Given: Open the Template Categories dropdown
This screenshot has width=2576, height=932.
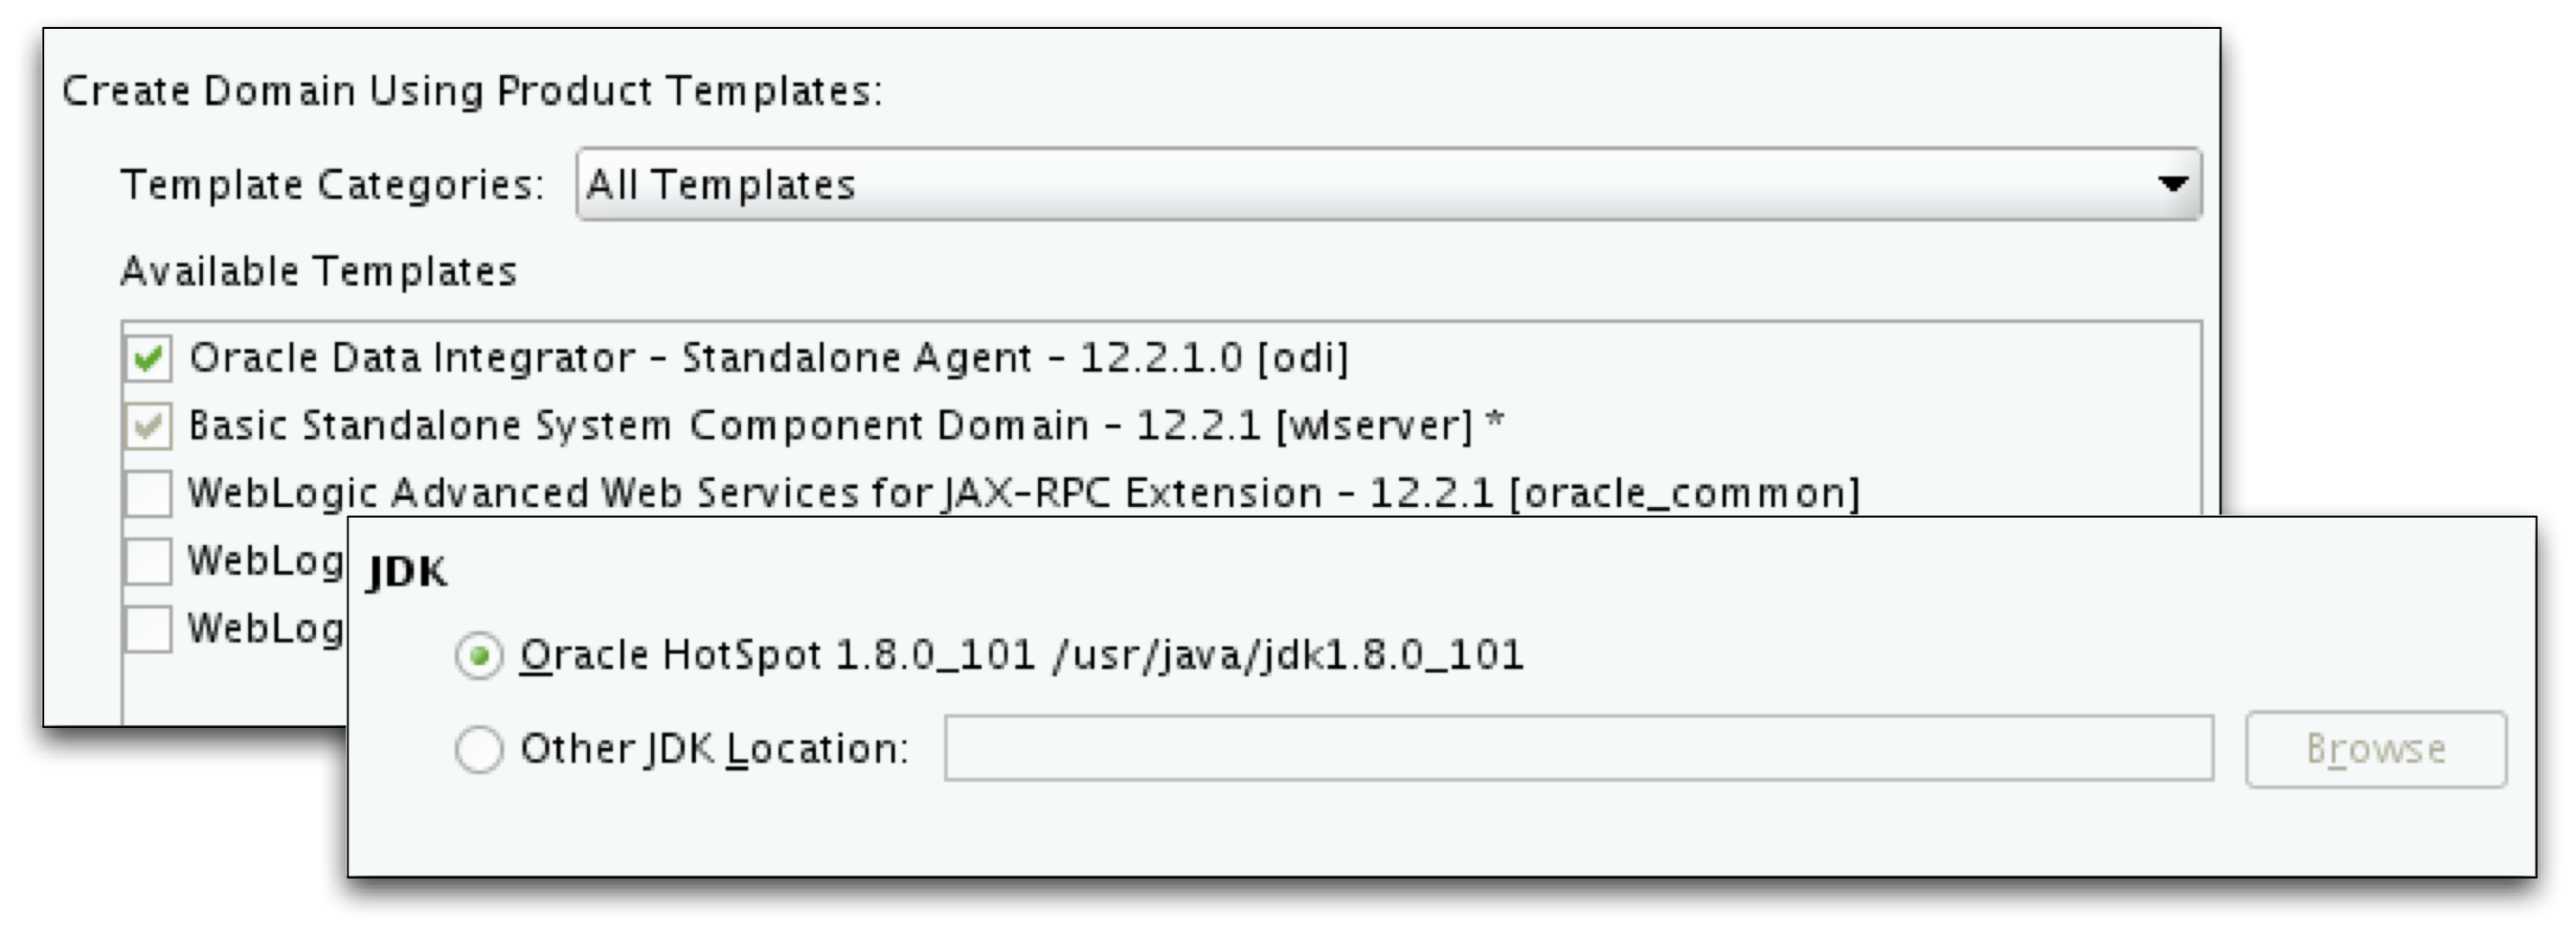Looking at the screenshot, I should (1390, 184).
